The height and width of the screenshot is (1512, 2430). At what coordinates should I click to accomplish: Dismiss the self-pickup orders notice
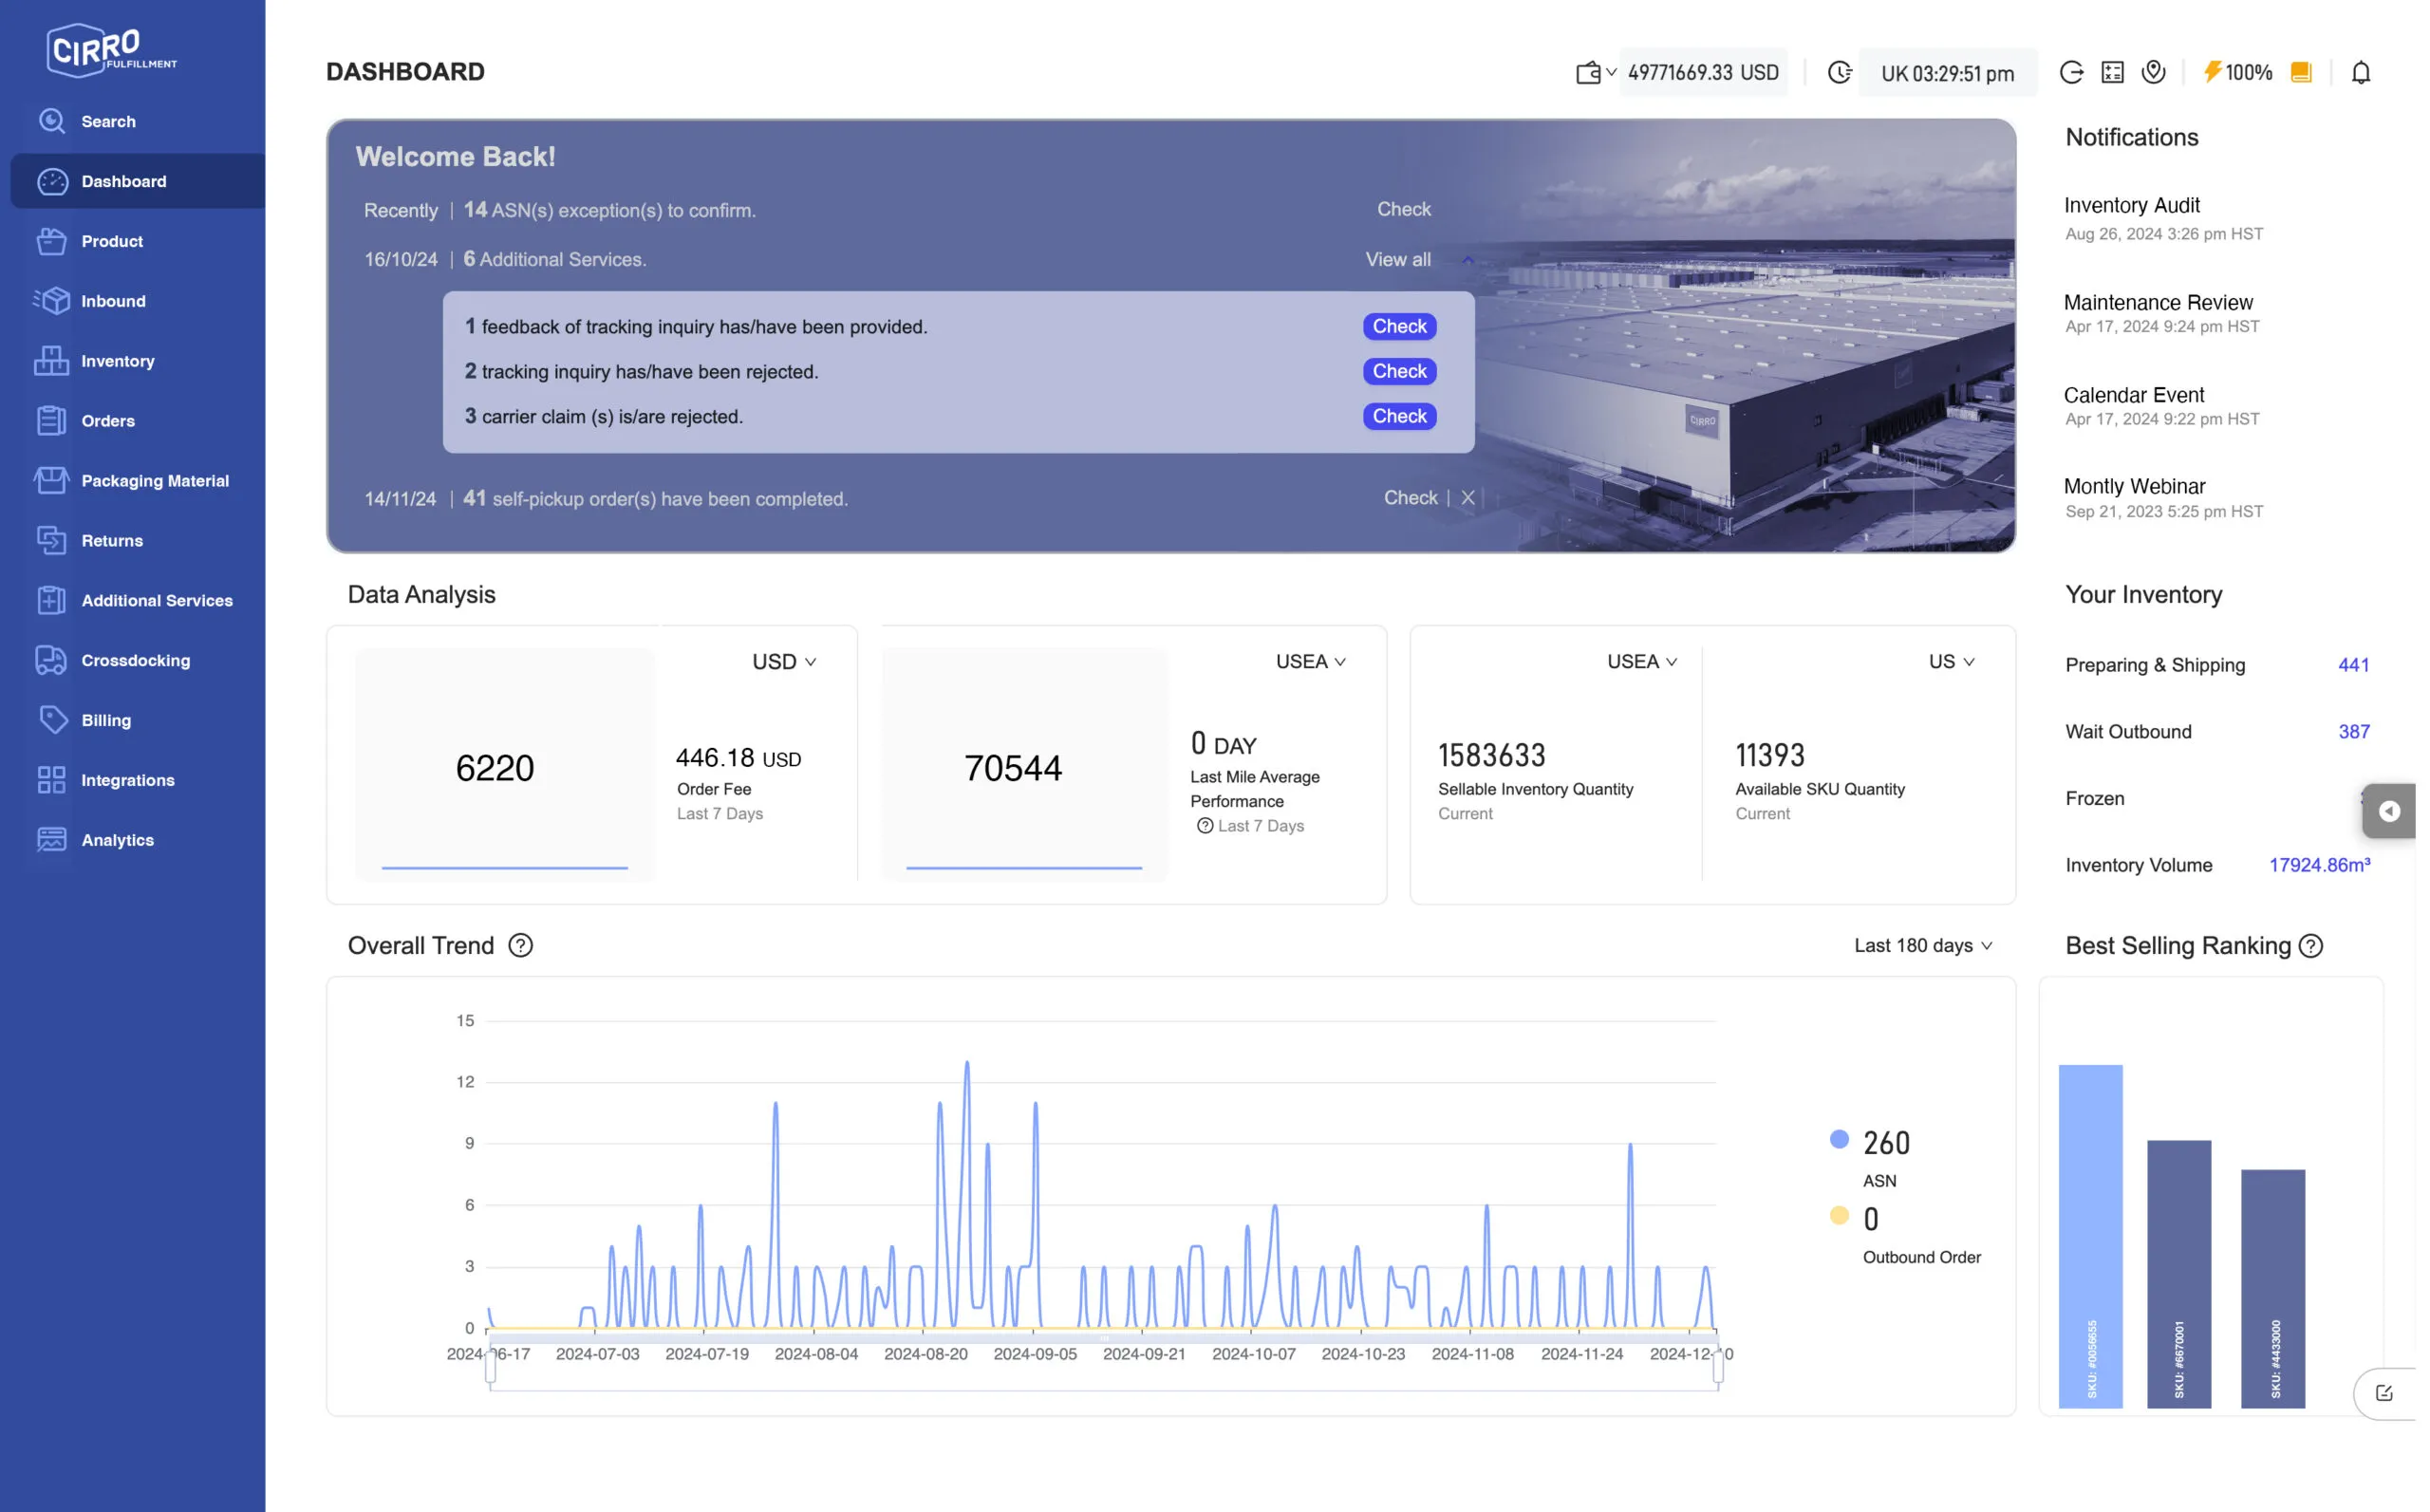click(1467, 498)
